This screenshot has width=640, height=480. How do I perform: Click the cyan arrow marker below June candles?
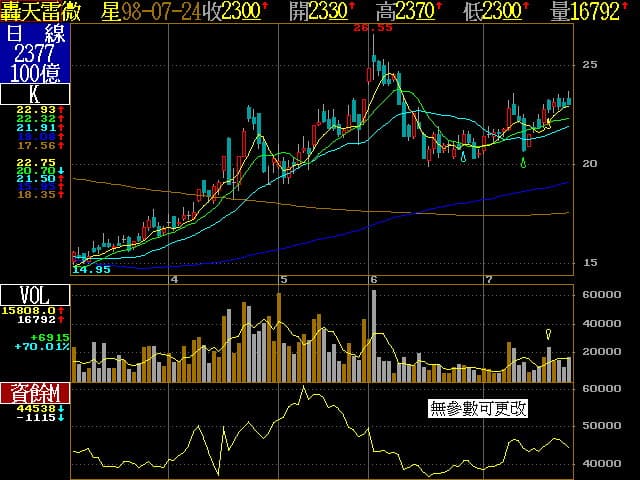(x=463, y=156)
